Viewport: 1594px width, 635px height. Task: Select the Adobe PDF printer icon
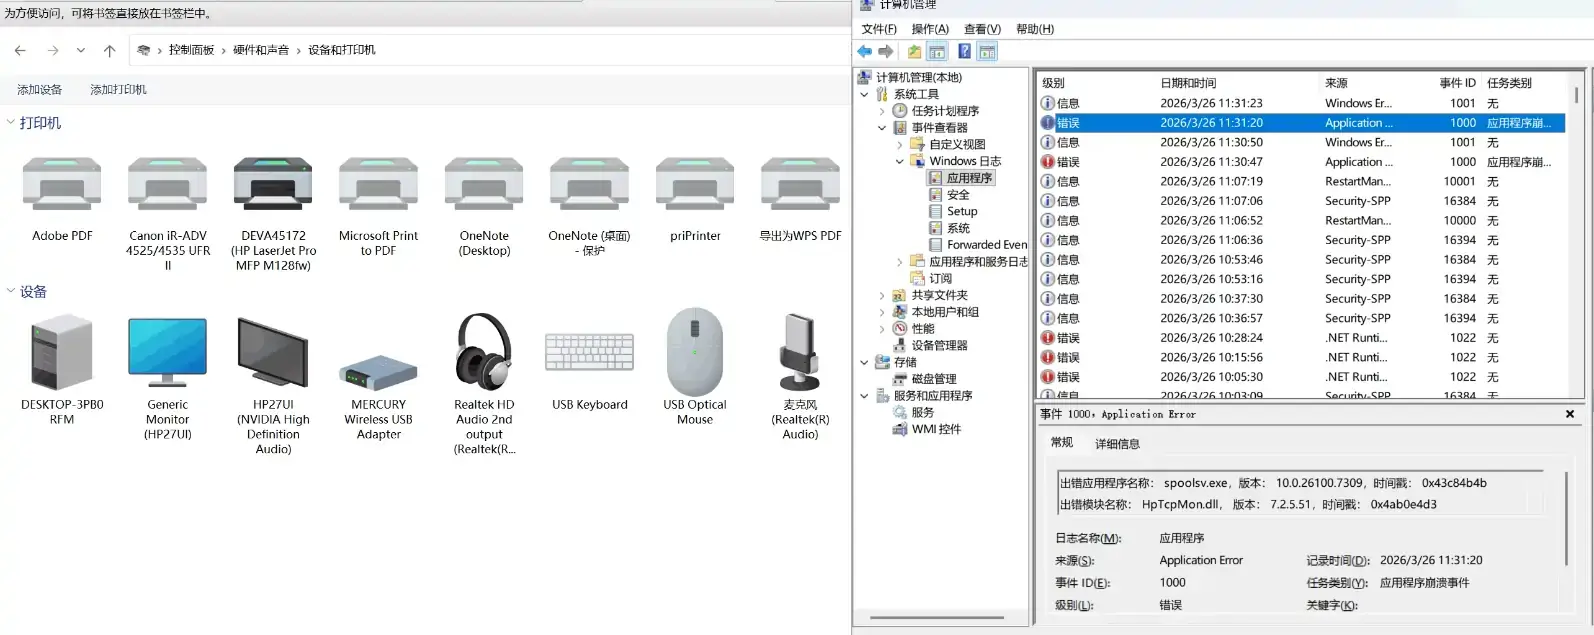click(x=62, y=184)
